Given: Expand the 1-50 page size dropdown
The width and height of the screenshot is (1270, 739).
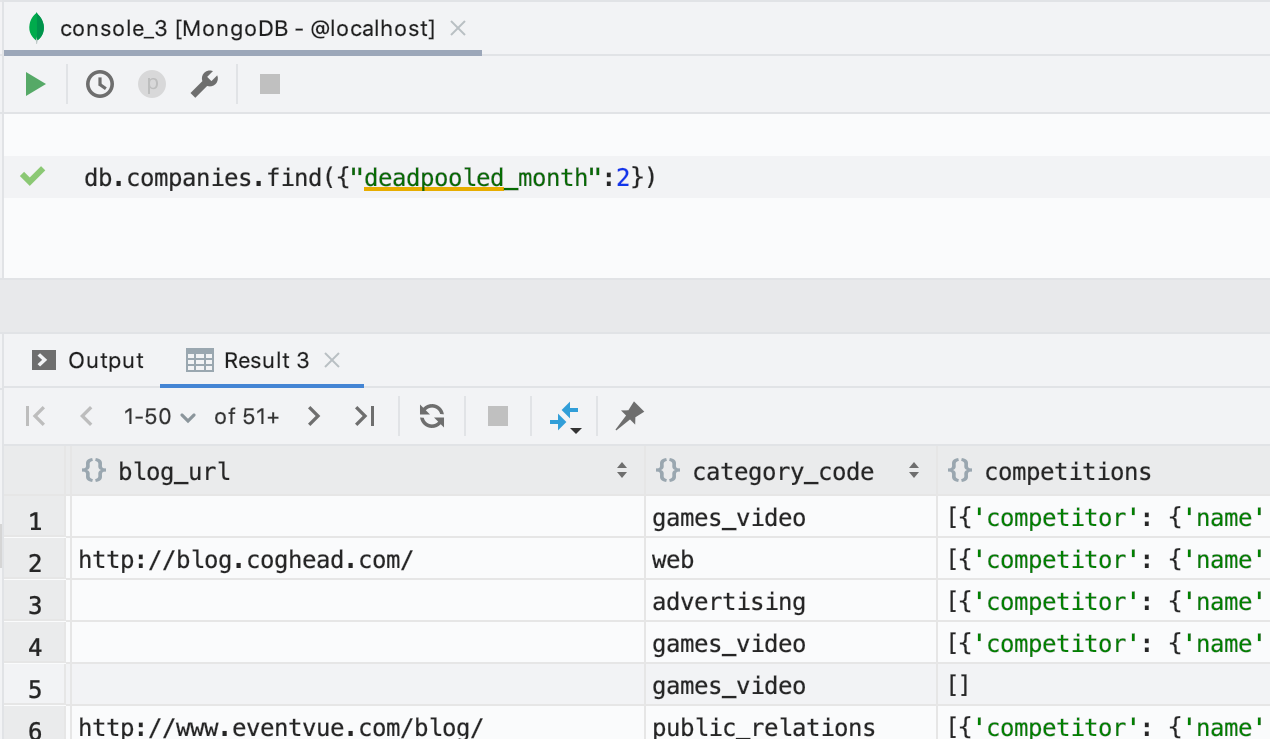Looking at the screenshot, I should [x=159, y=416].
